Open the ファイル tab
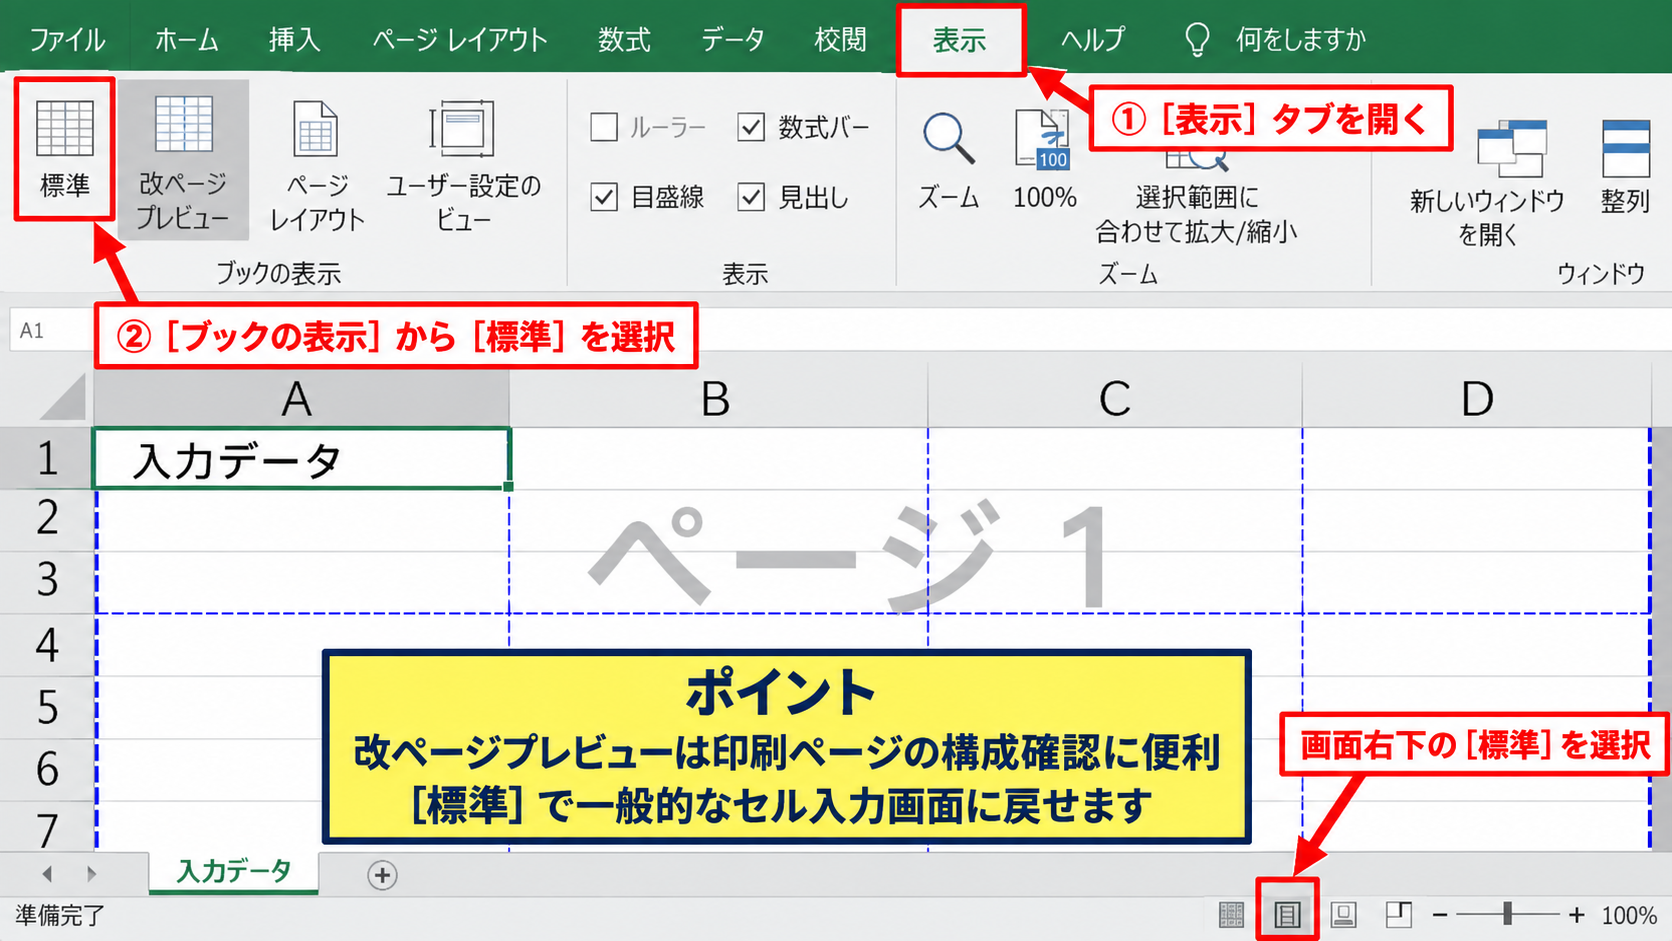The height and width of the screenshot is (941, 1672). tap(66, 40)
